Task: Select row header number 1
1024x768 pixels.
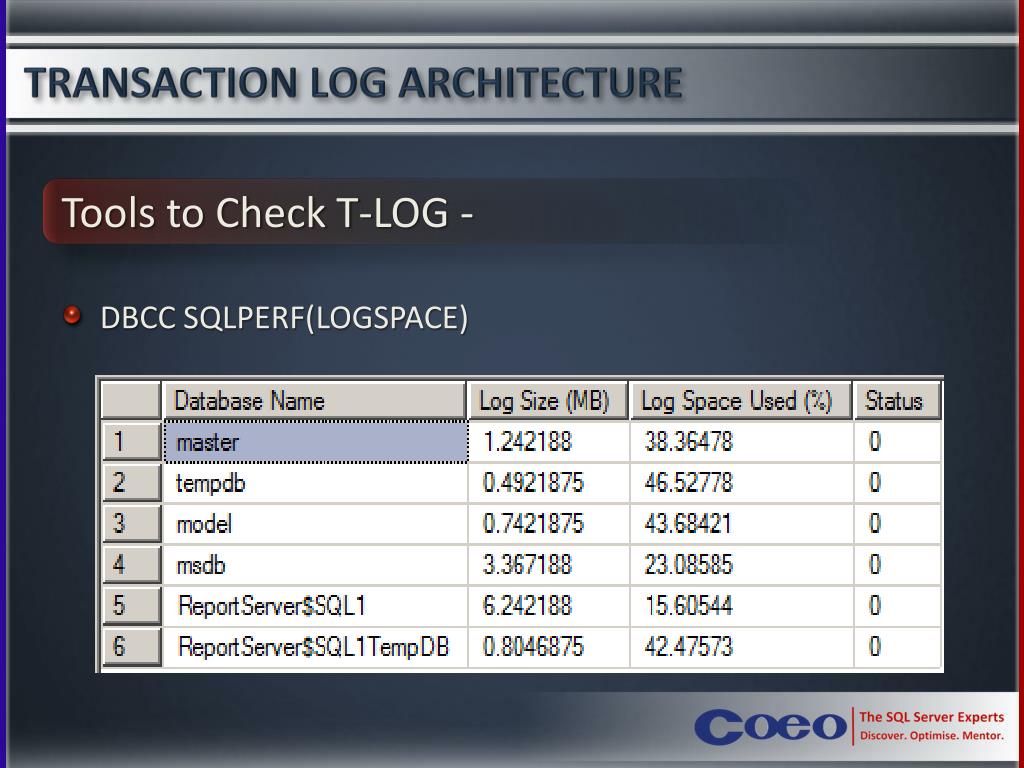Action: coord(132,441)
